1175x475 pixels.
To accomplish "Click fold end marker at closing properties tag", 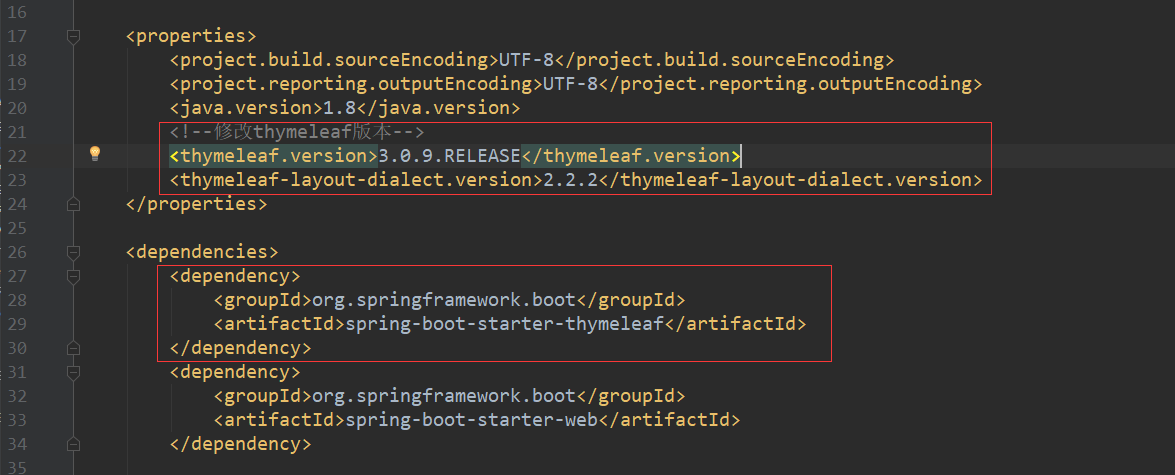I will [x=72, y=204].
